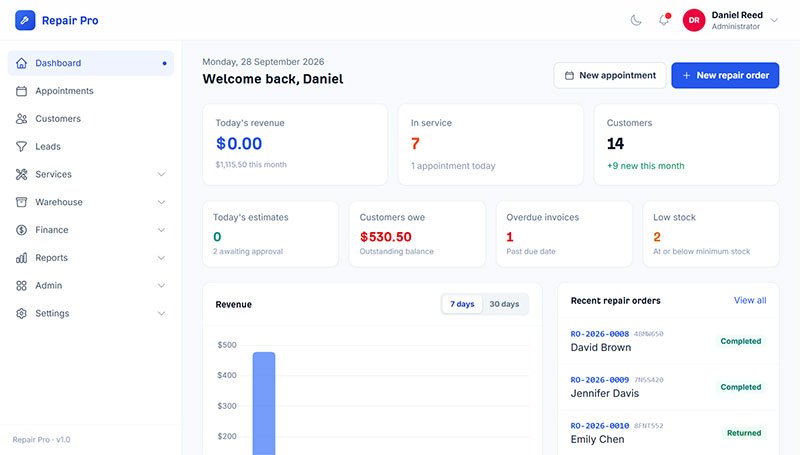Image resolution: width=800 pixels, height=455 pixels.
Task: Toggle dark mode moon icon
Action: pyautogui.click(x=636, y=20)
